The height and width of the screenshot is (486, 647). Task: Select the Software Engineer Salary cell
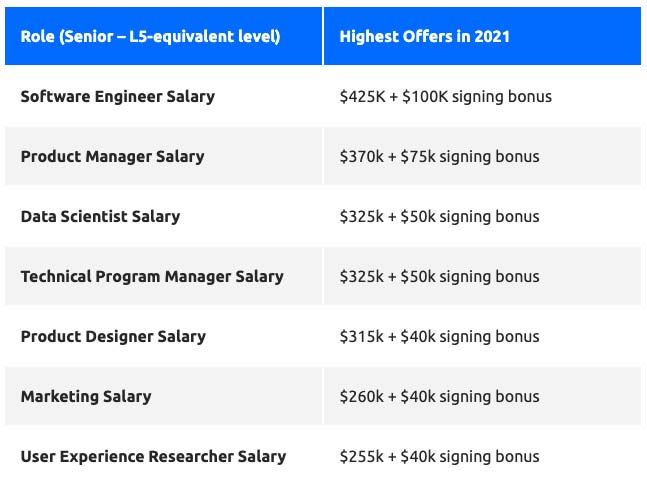click(118, 97)
